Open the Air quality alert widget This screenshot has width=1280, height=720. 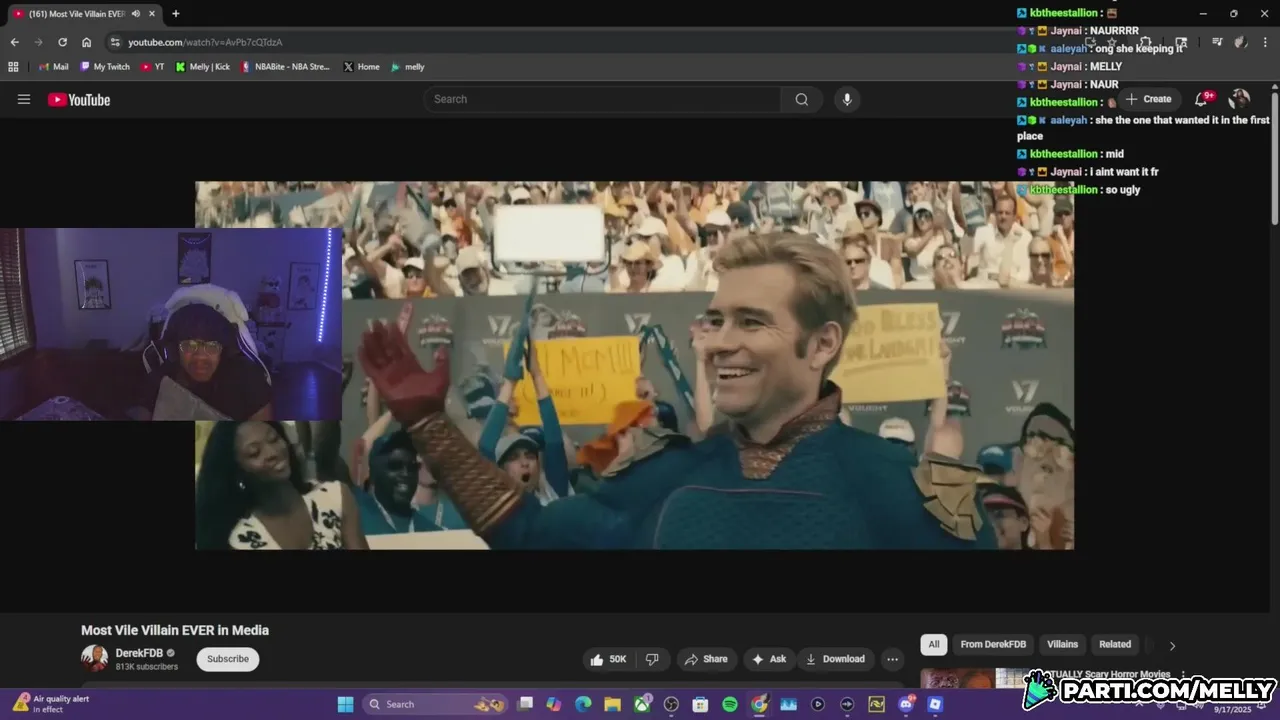tap(52, 704)
